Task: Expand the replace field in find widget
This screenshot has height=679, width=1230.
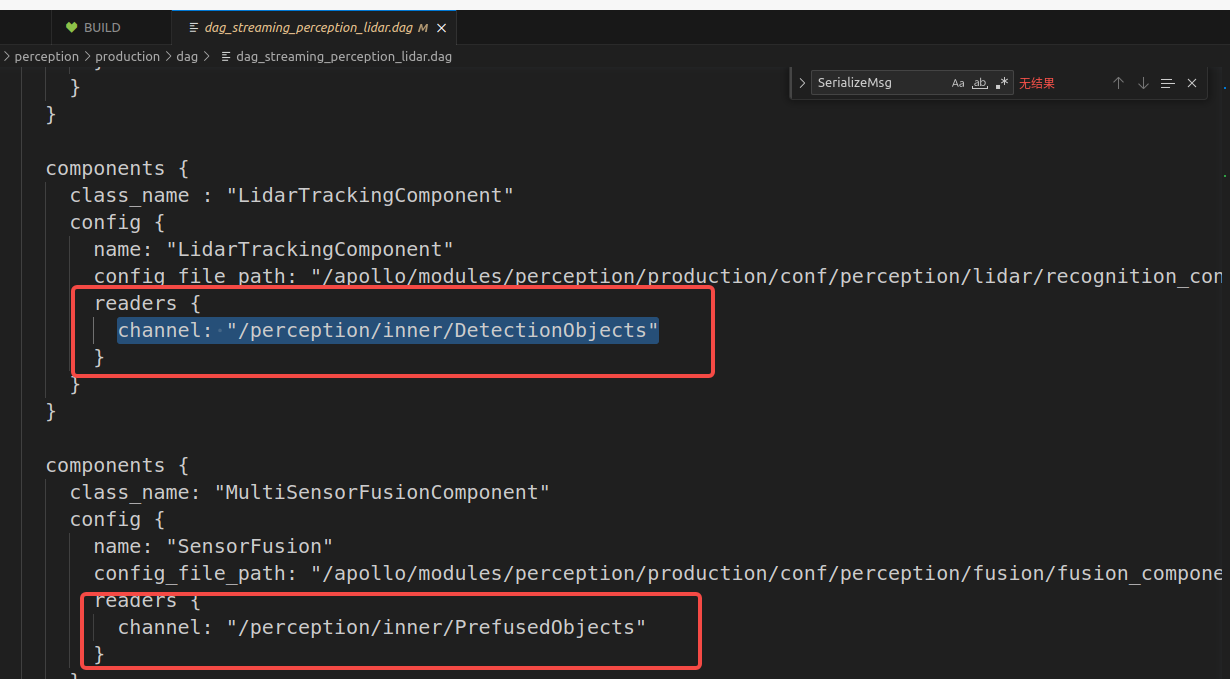Action: point(801,83)
